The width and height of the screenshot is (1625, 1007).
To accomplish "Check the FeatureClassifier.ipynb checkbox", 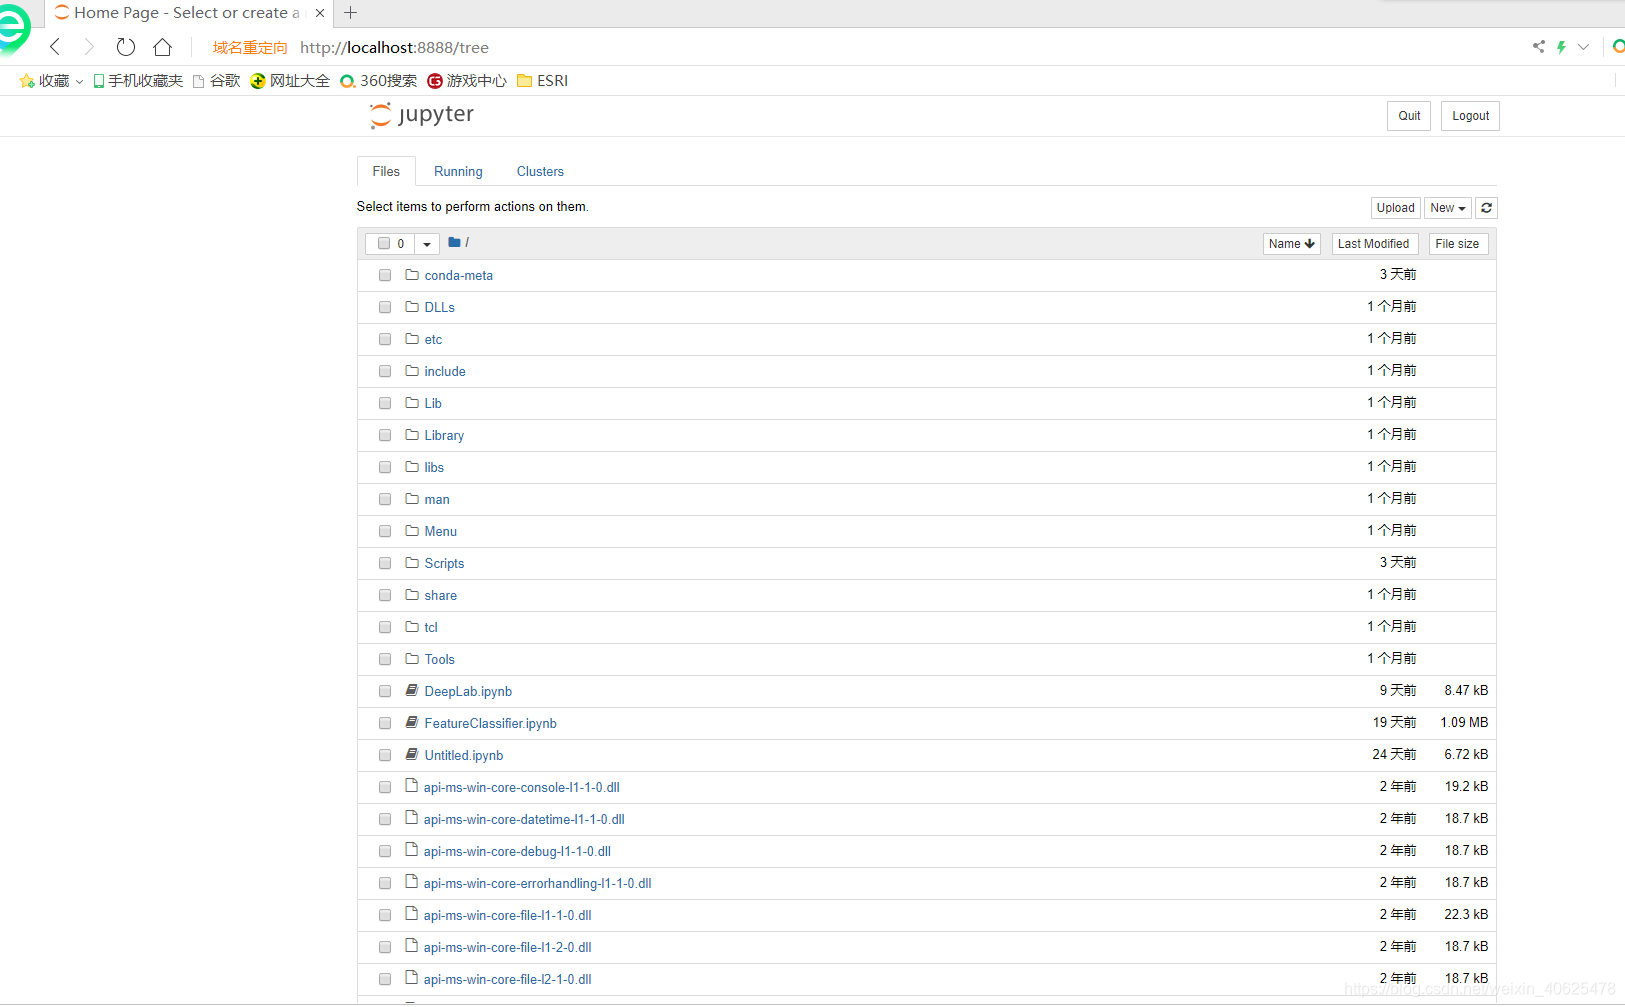I will click(385, 723).
